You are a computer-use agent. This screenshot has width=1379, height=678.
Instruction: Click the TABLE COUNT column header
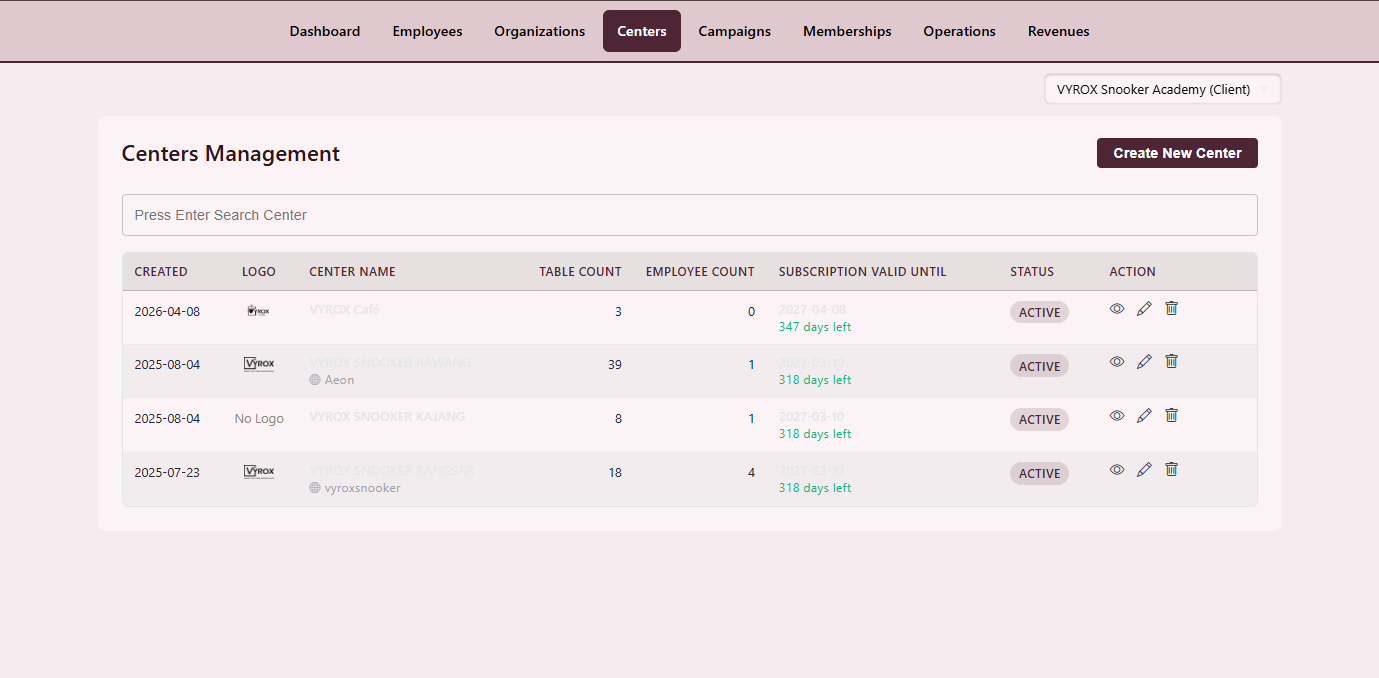click(580, 272)
